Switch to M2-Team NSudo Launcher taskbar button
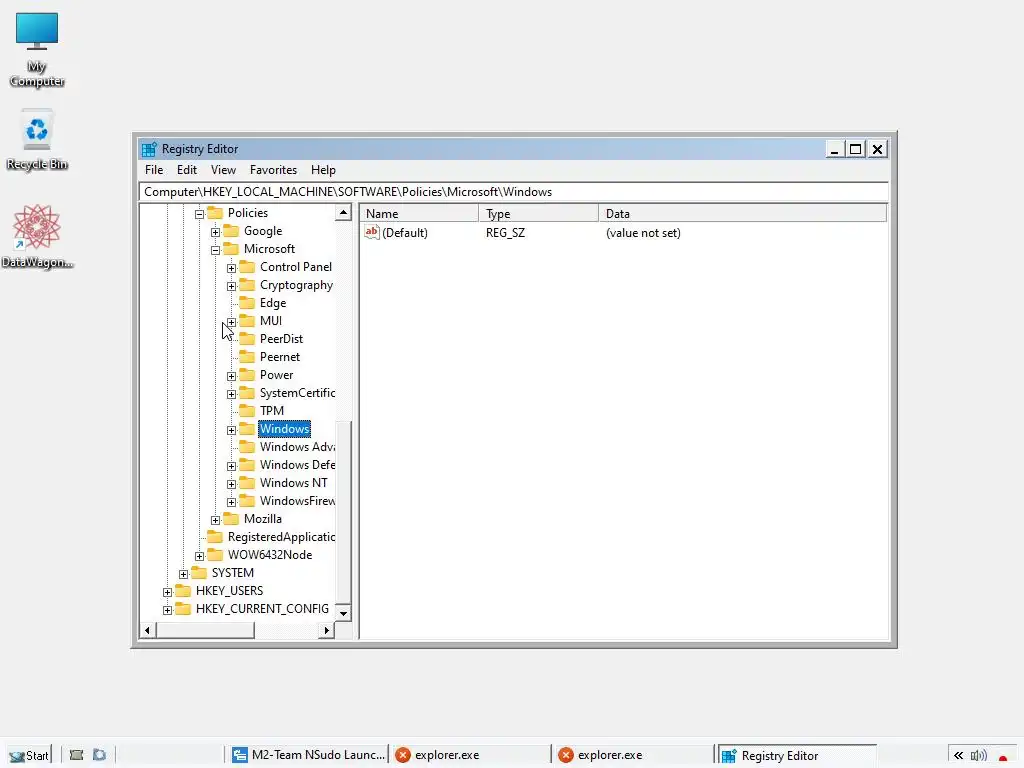Screen dimensions: 1024x768 click(308, 755)
